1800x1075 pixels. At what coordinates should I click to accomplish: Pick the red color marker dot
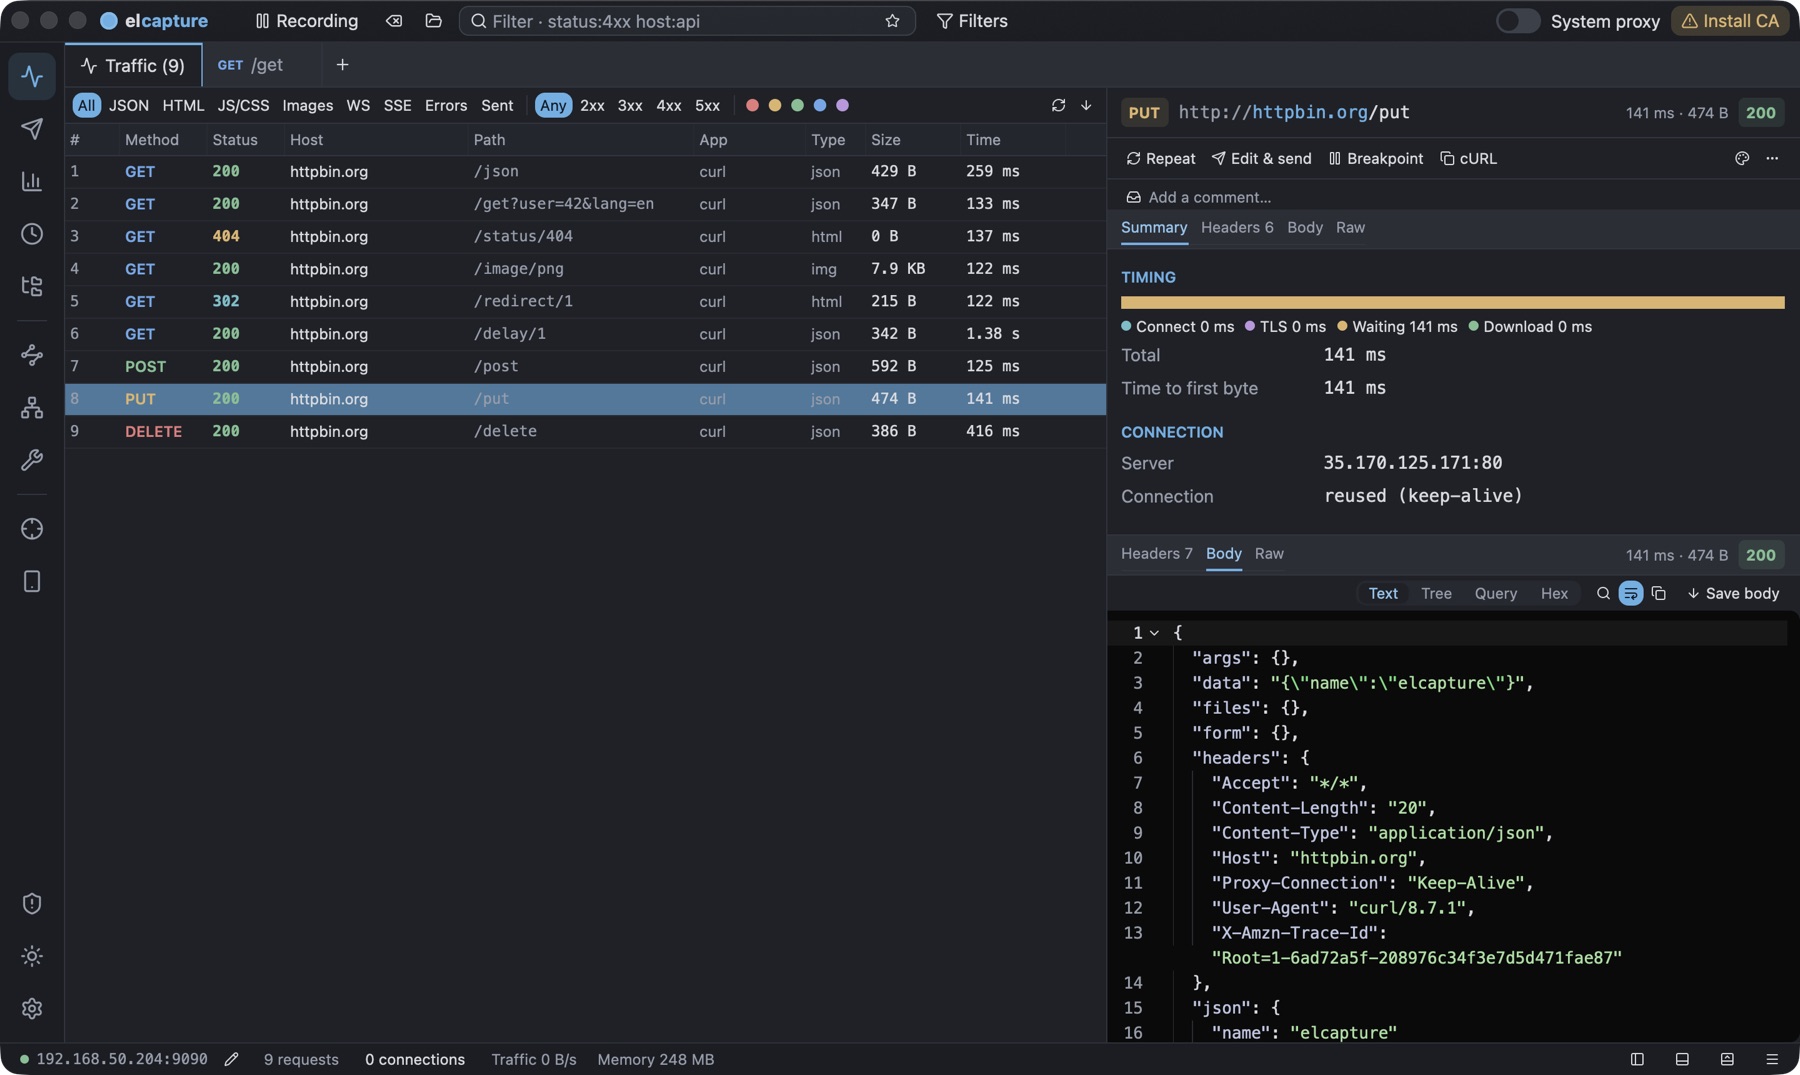coord(752,105)
